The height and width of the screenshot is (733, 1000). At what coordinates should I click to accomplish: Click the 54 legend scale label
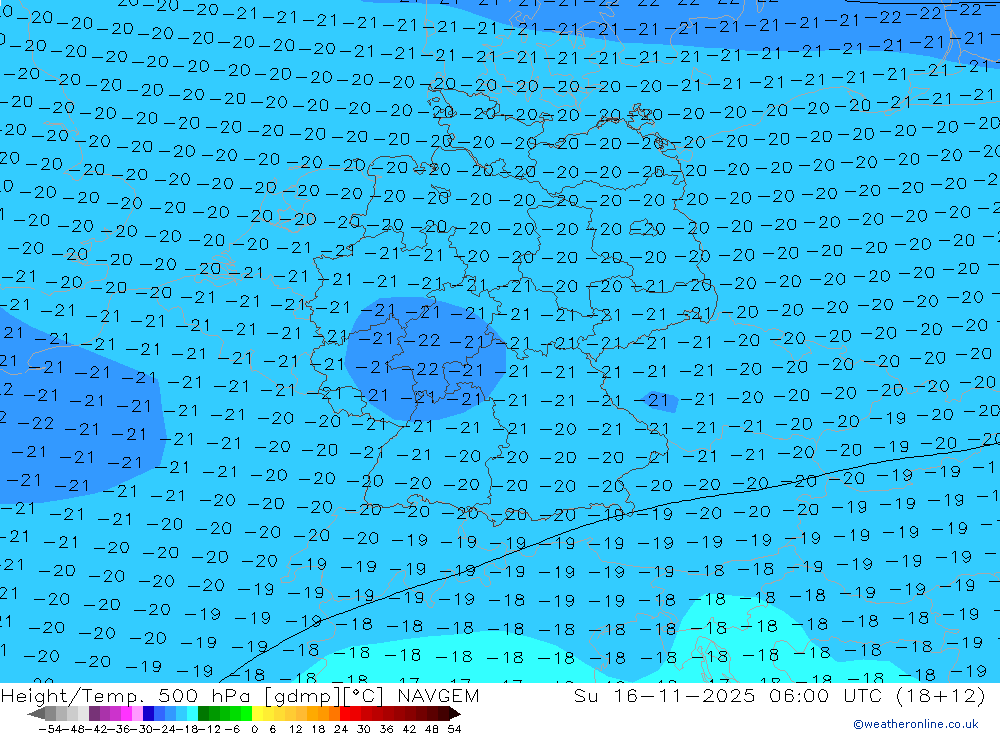tap(454, 729)
